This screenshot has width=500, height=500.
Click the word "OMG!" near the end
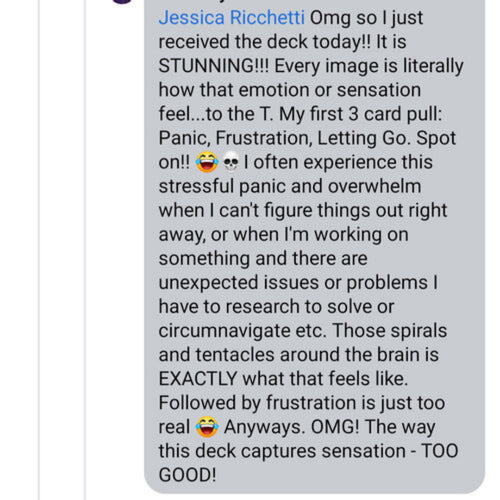pos(335,427)
